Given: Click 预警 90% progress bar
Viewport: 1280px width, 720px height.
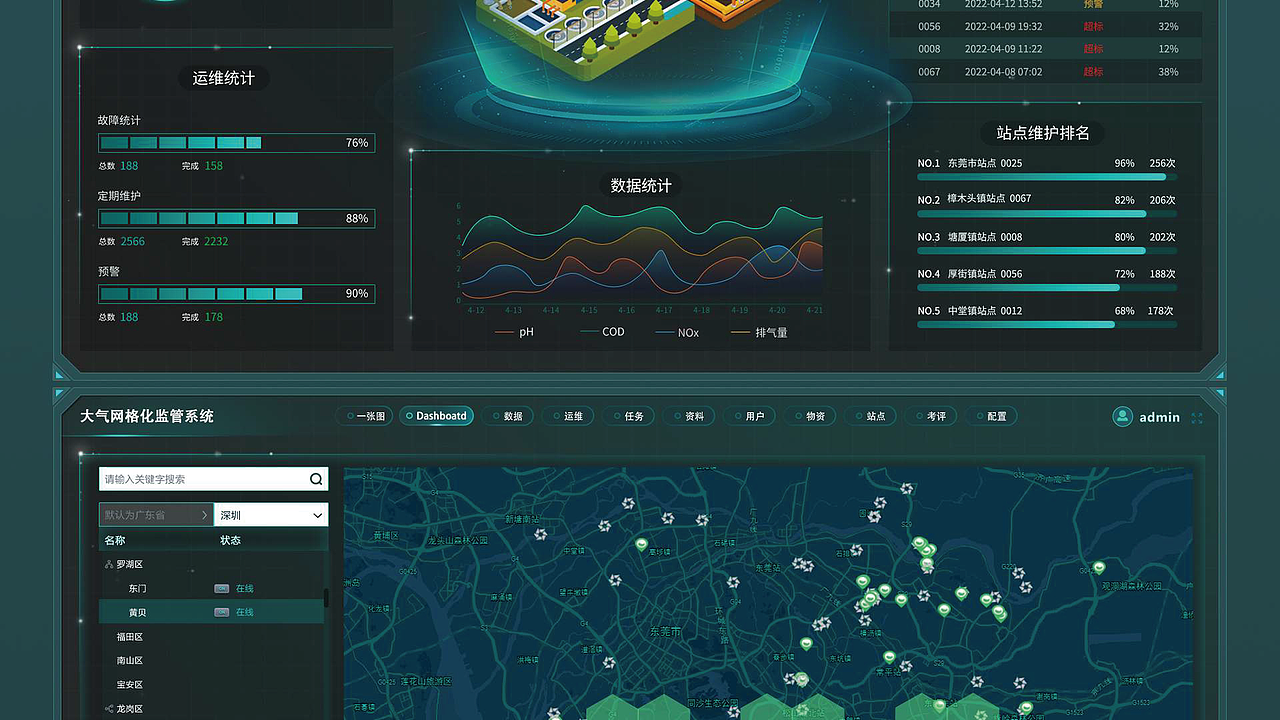Looking at the screenshot, I should [x=237, y=294].
